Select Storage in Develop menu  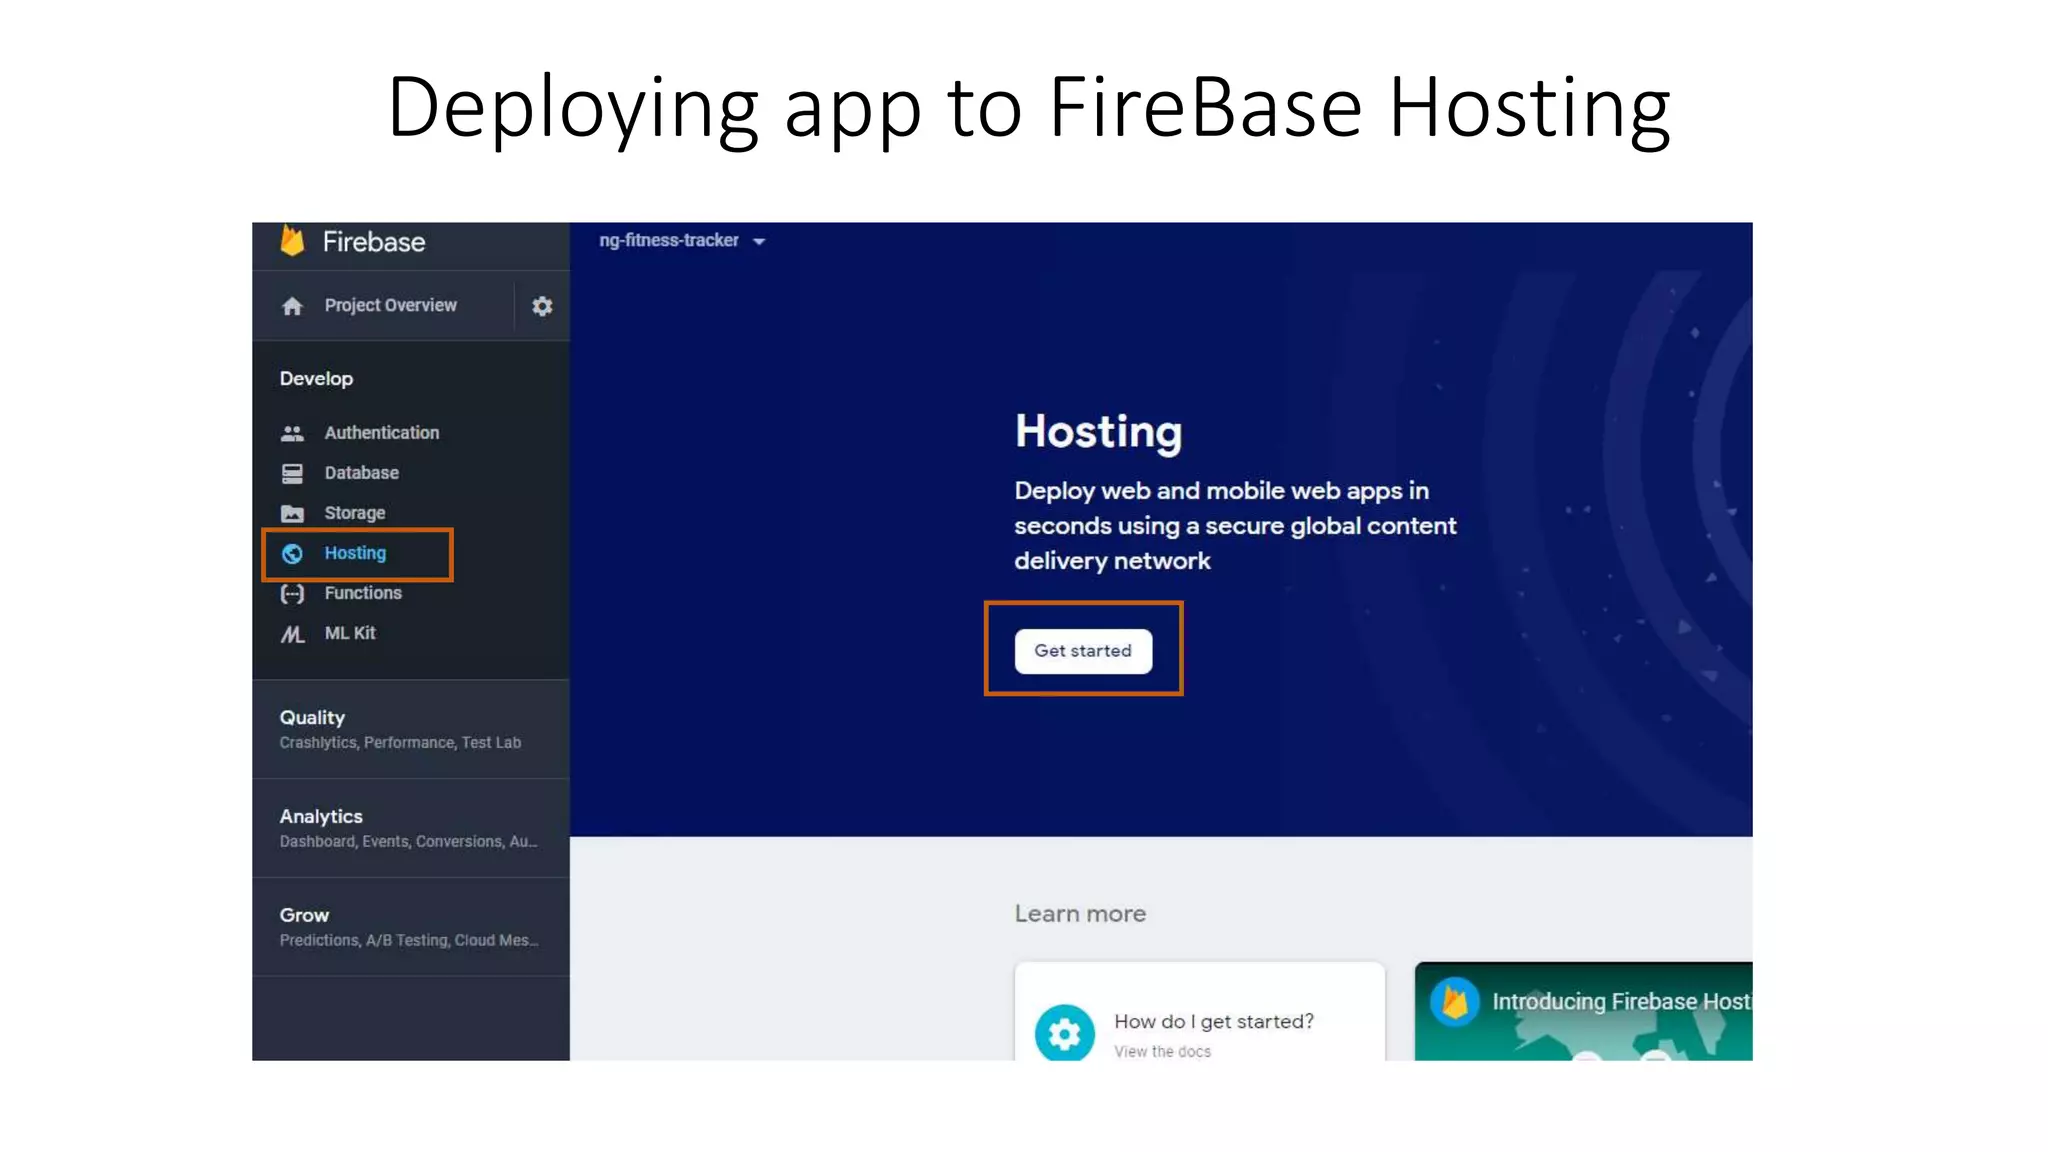354,513
